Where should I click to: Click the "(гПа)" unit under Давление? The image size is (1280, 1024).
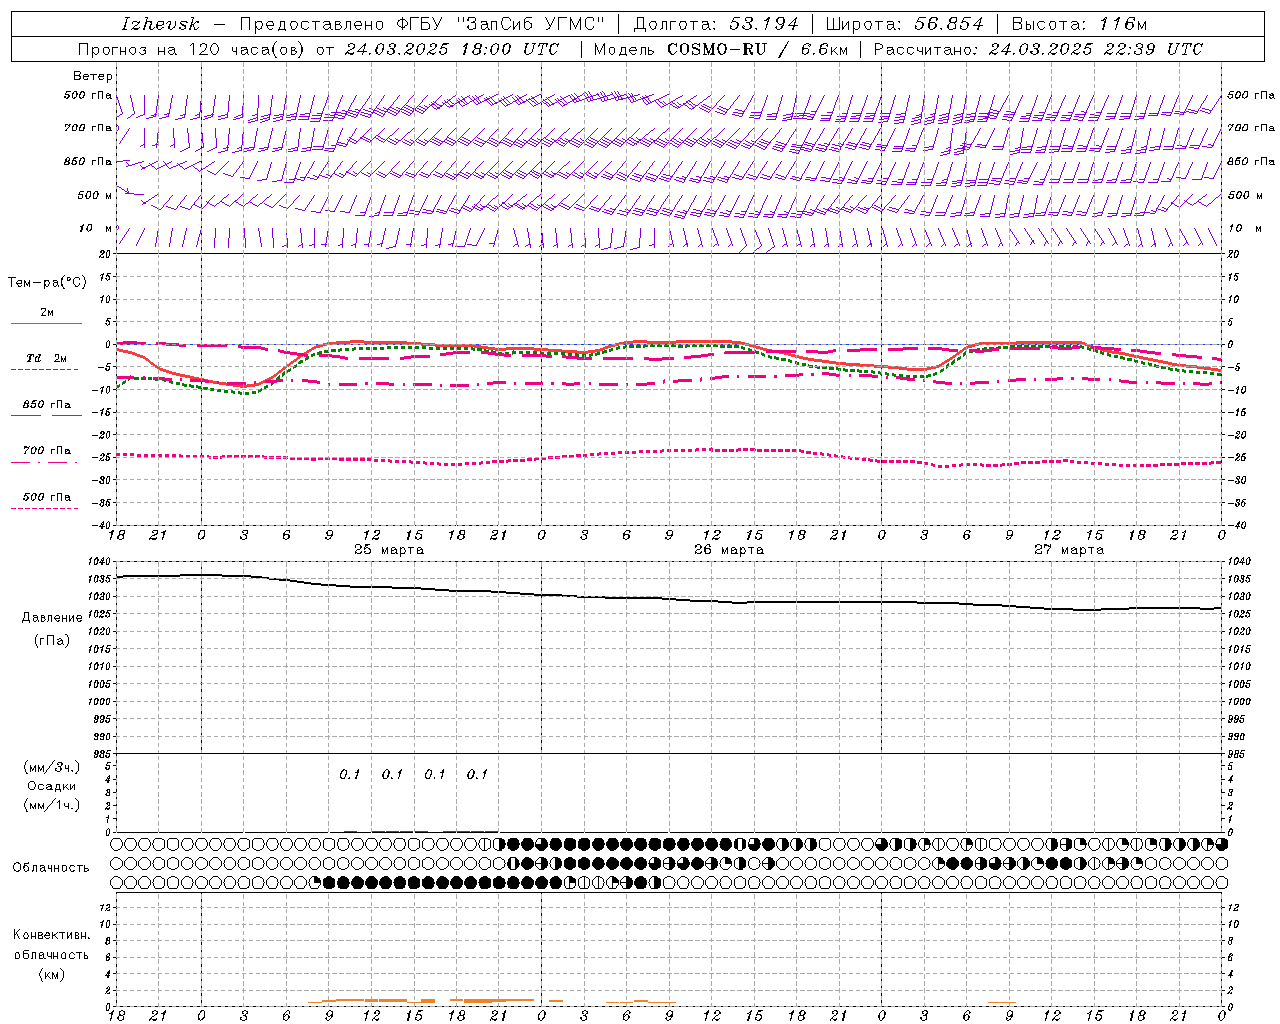(52, 640)
